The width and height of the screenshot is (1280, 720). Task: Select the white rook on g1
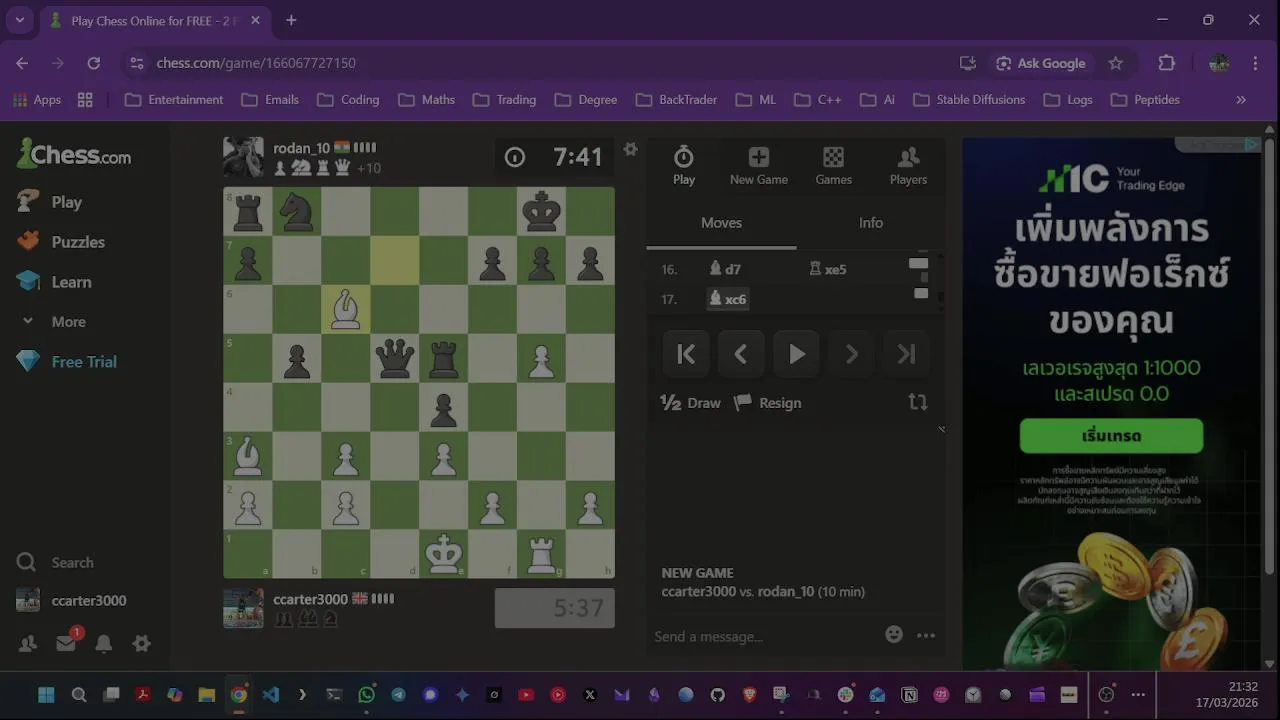(x=541, y=554)
